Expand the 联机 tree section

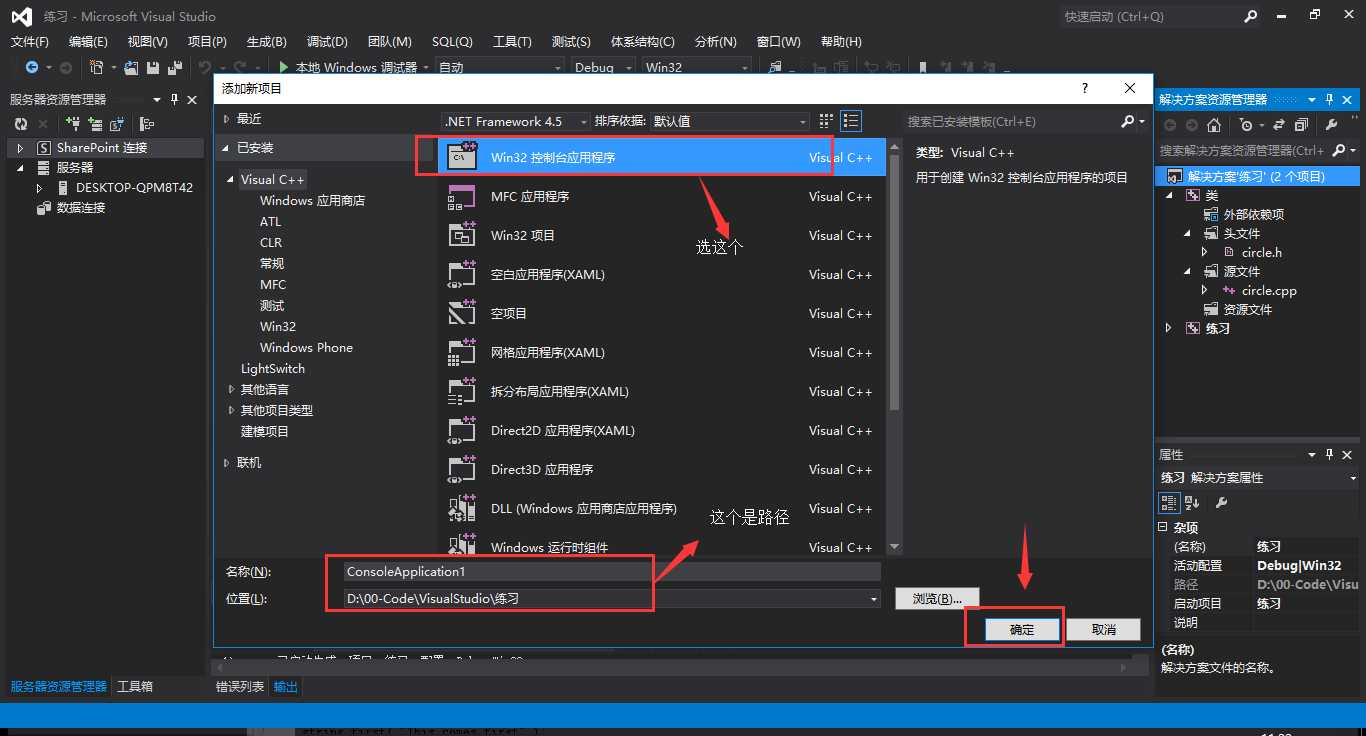point(226,463)
